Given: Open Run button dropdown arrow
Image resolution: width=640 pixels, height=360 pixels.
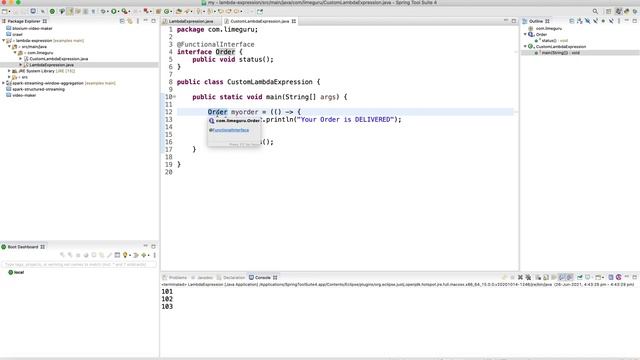Looking at the screenshot, I should [x=118, y=11].
